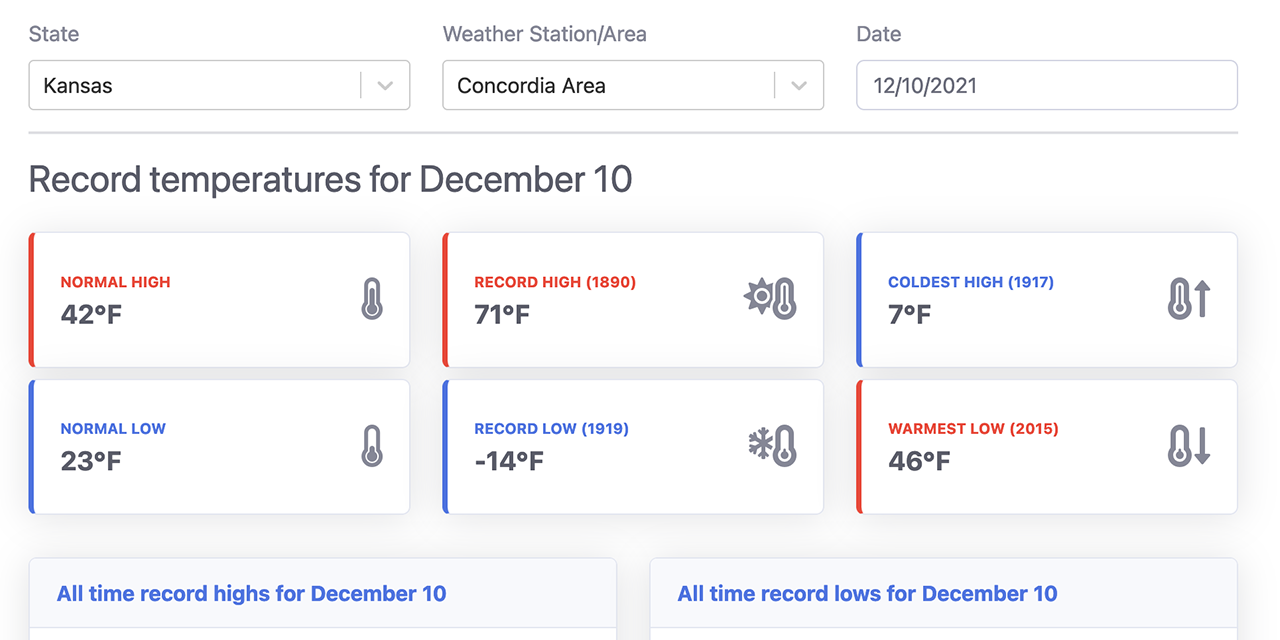This screenshot has height=640, width=1280.
Task: Open All time record highs for December 10
Action: (252, 593)
